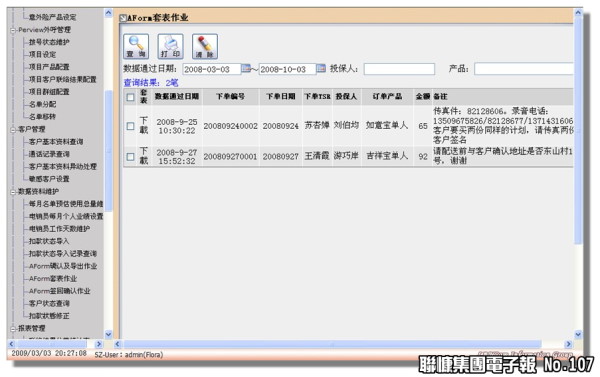Open 扣款状态导入 in the tree
Image resolution: width=600 pixels, height=377 pixels.
coord(49,241)
